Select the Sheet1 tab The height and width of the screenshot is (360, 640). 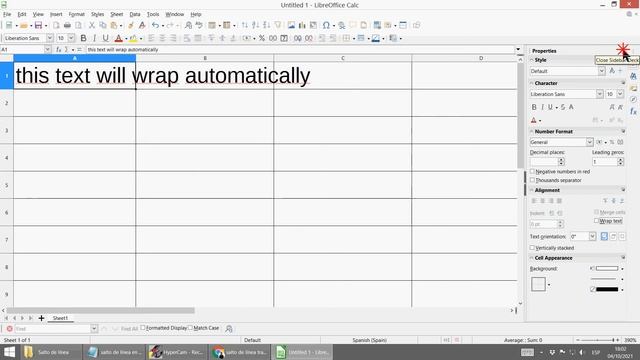60,318
